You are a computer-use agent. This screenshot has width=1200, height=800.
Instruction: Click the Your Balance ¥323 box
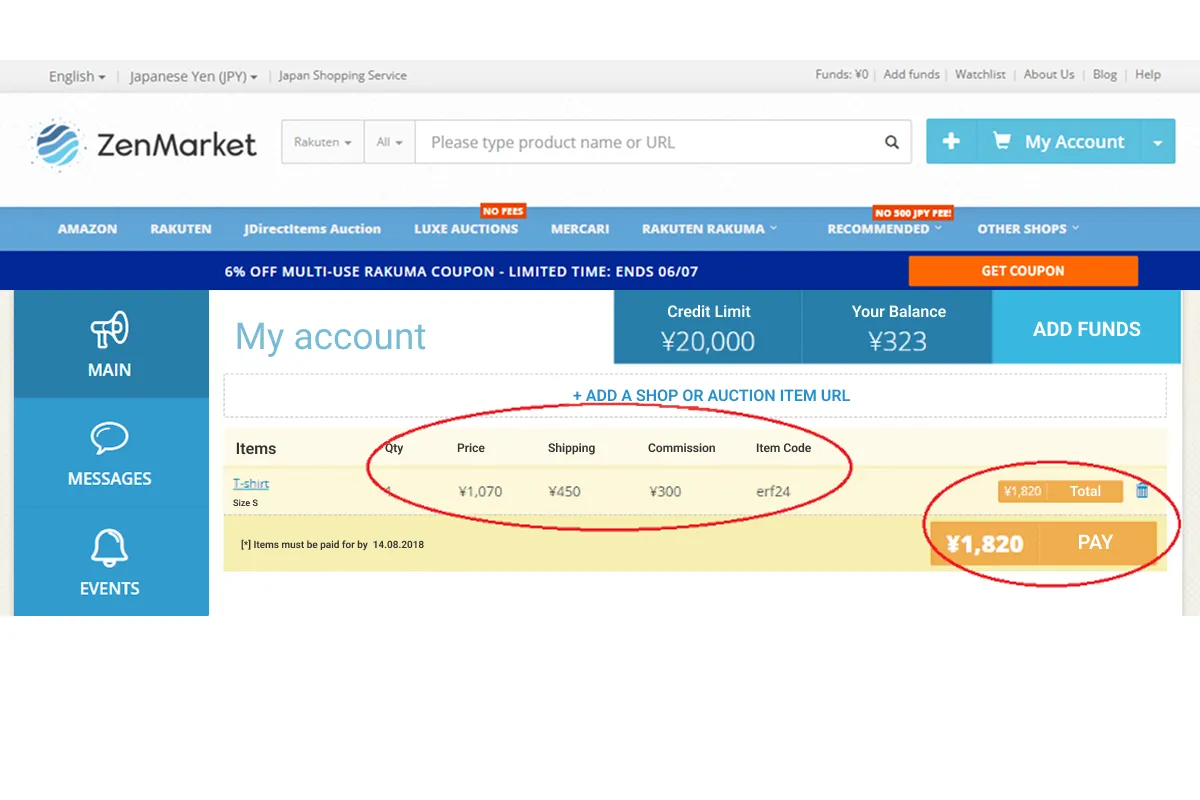click(x=898, y=328)
